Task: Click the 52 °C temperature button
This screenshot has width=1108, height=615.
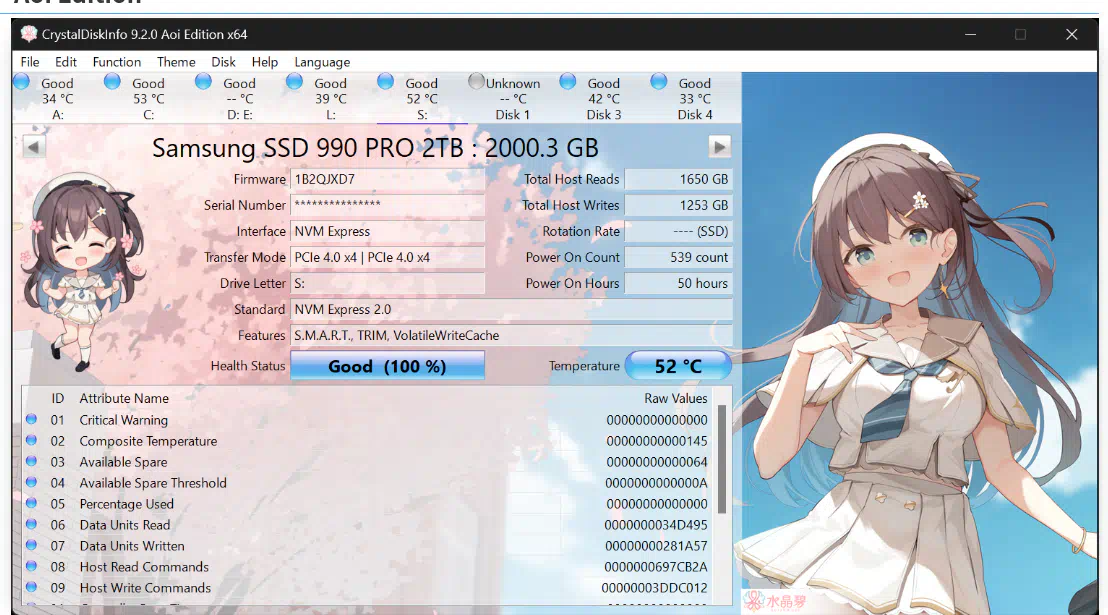Action: 678,366
